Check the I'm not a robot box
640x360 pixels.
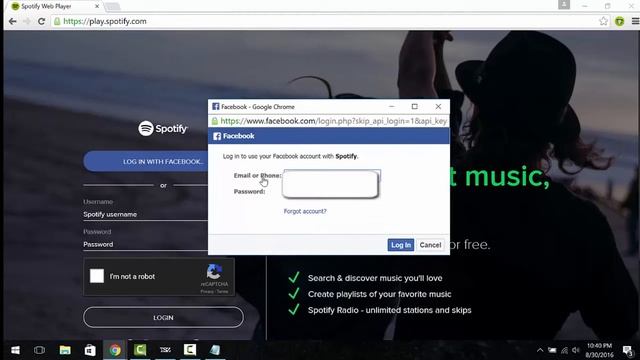click(x=97, y=276)
